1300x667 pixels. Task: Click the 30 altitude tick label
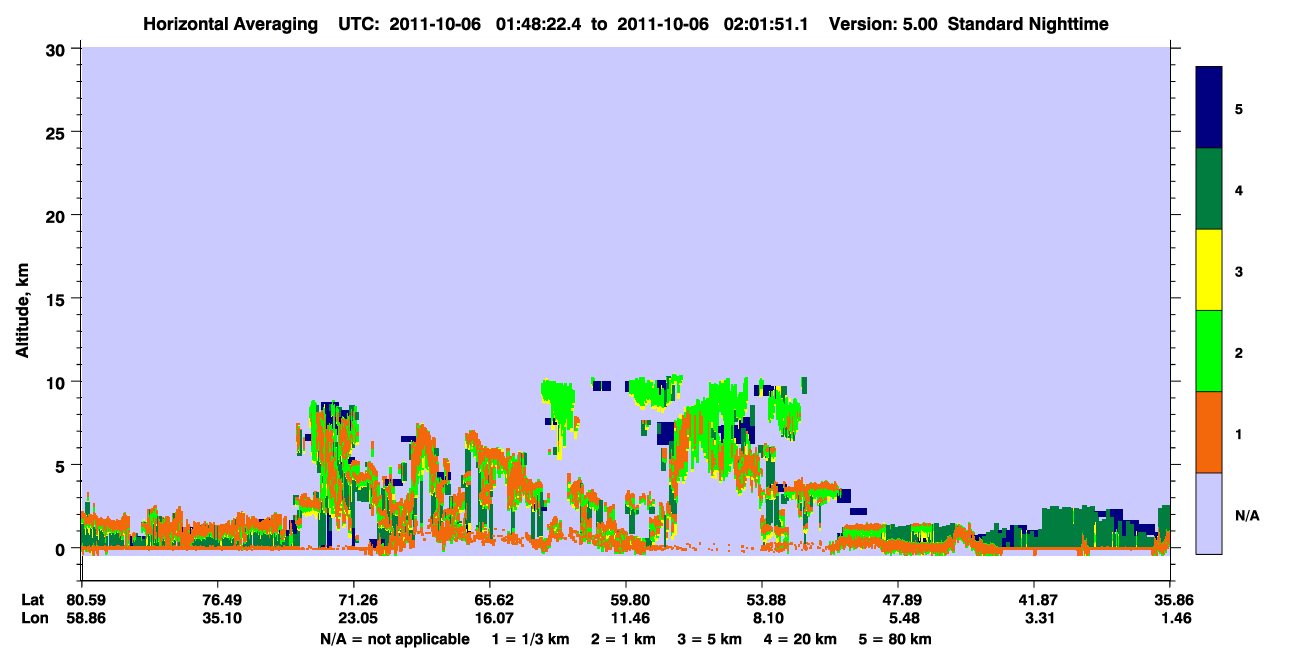tap(58, 49)
